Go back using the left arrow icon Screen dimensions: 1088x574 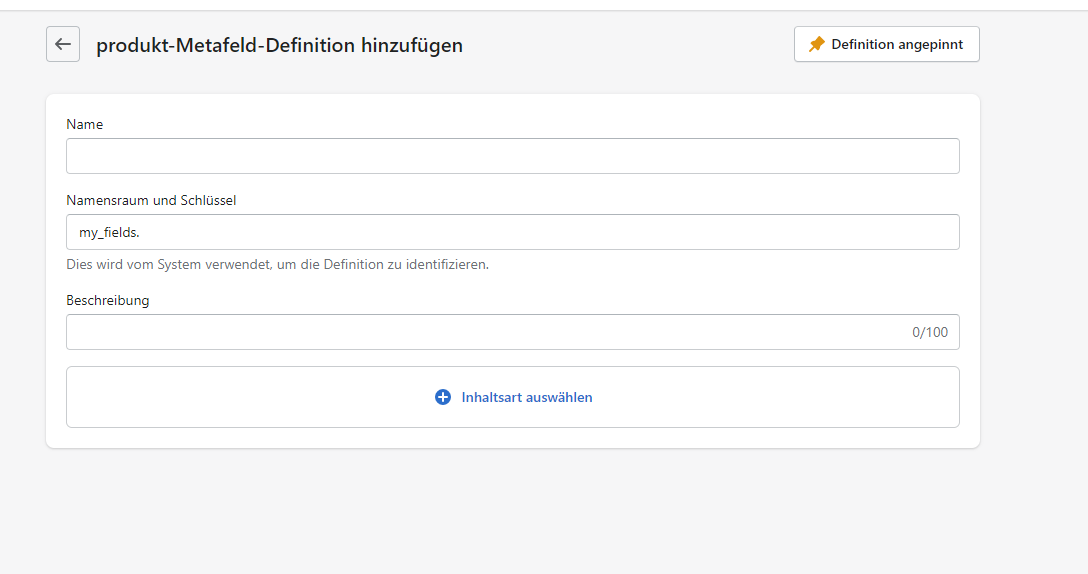63,44
